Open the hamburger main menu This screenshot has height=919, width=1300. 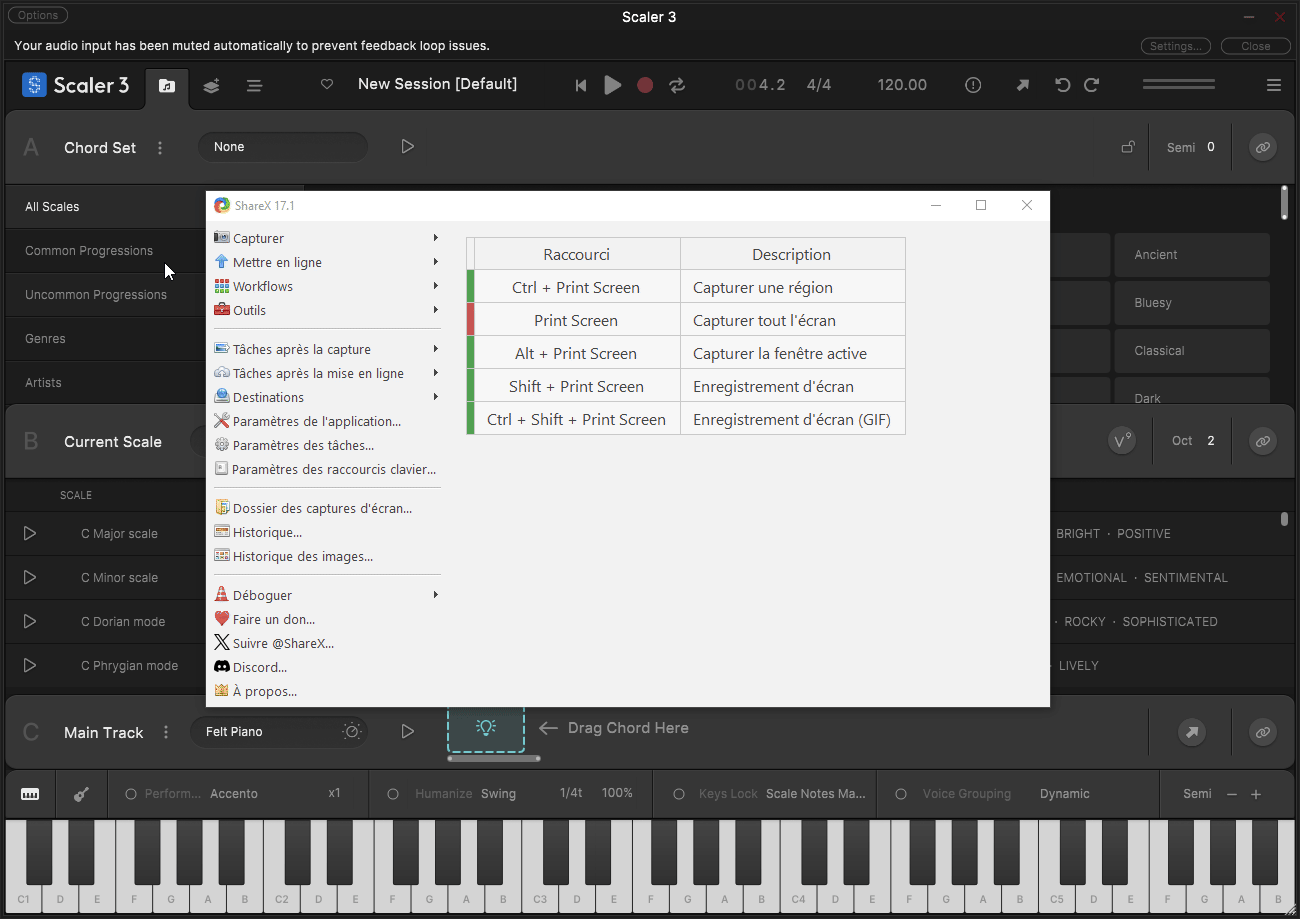coord(1274,86)
